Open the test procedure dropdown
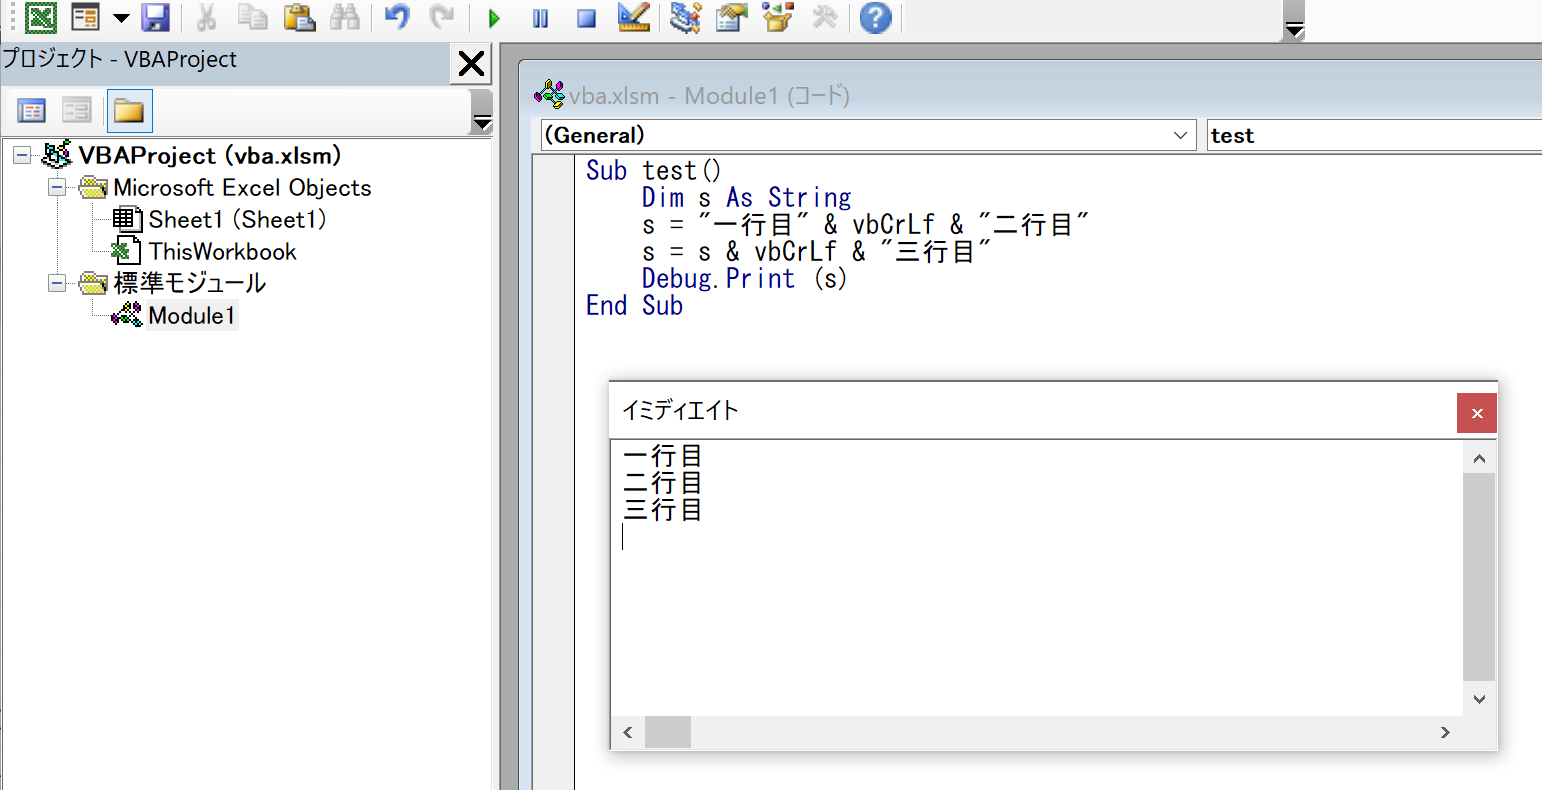The height and width of the screenshot is (790, 1542). [x=1374, y=136]
